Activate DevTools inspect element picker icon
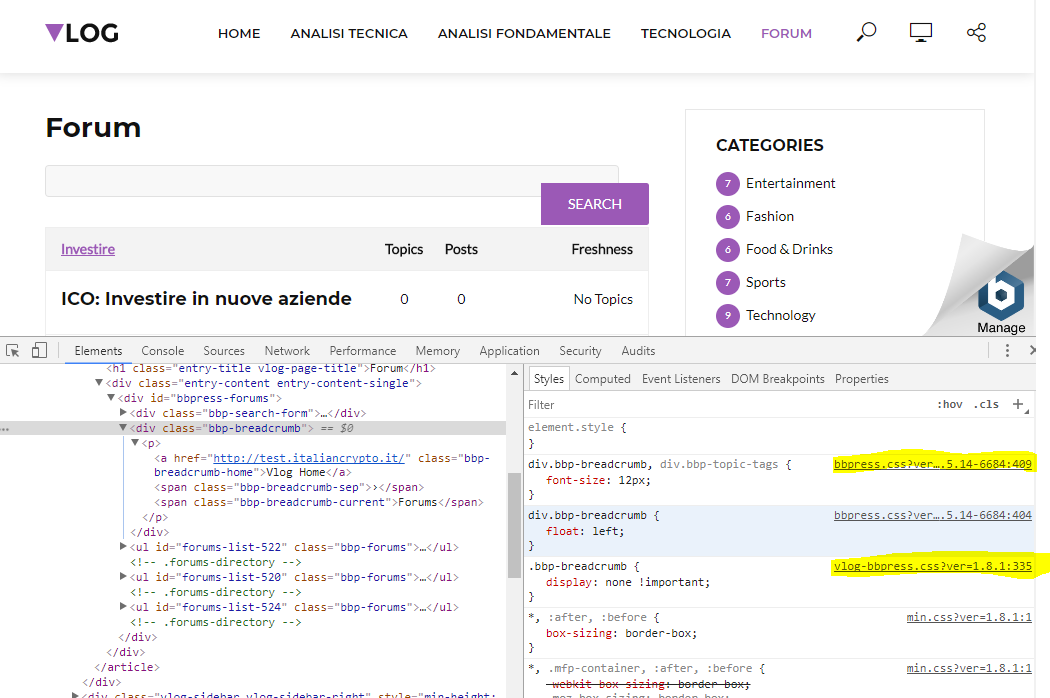This screenshot has width=1050, height=698. [x=13, y=350]
